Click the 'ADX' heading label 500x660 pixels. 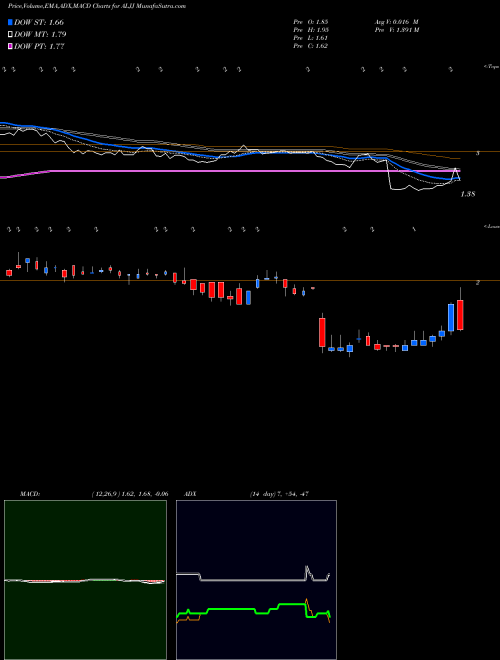(190, 494)
